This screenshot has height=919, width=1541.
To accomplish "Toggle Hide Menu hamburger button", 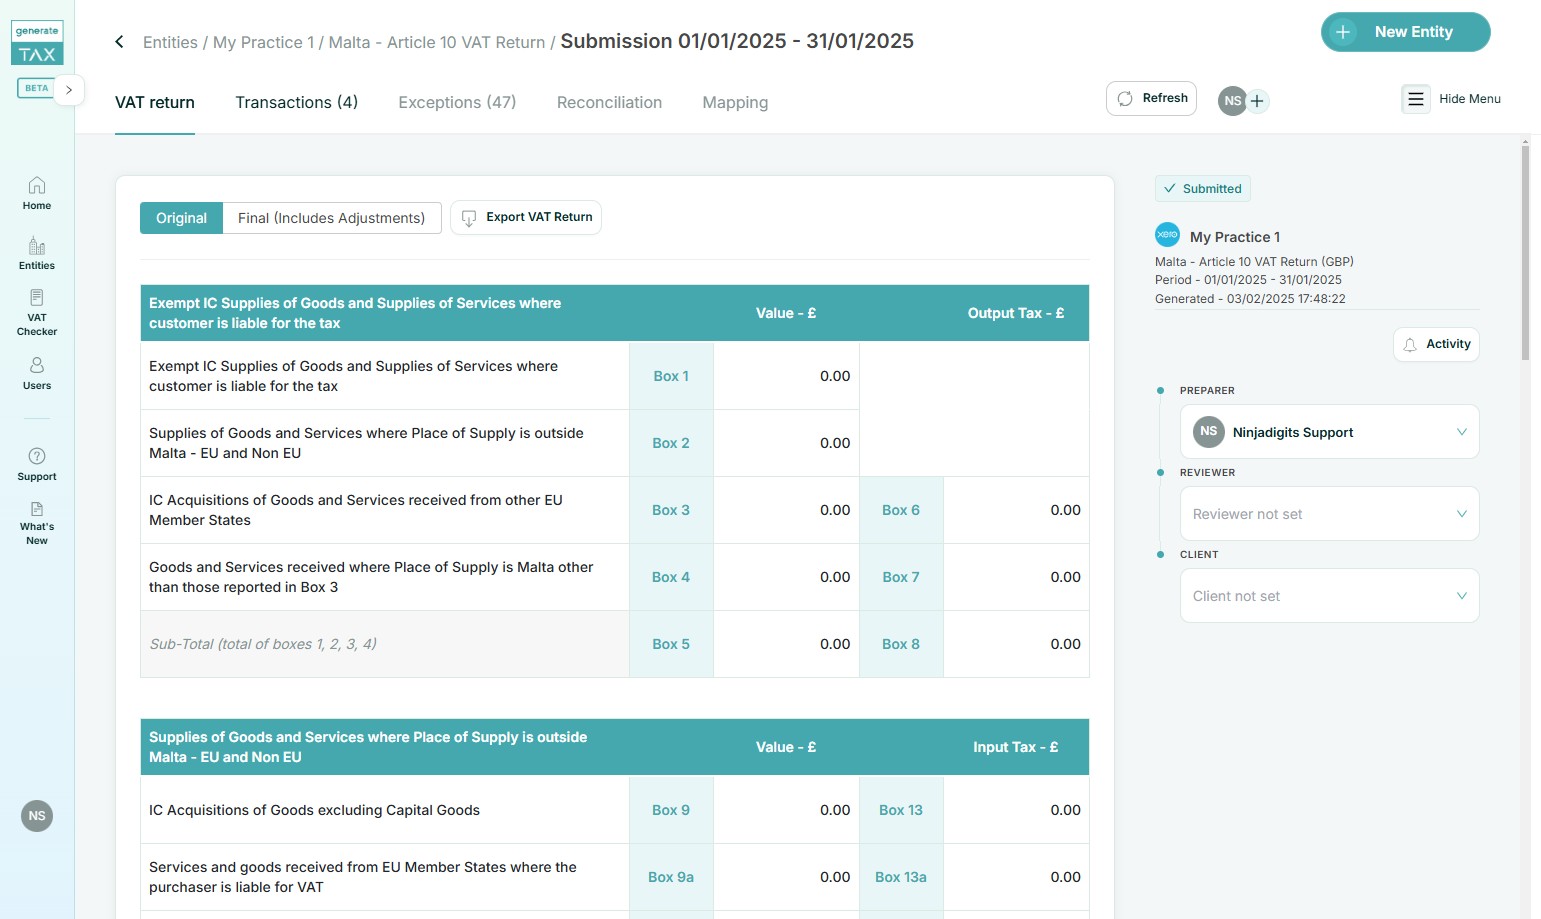I will [1415, 99].
